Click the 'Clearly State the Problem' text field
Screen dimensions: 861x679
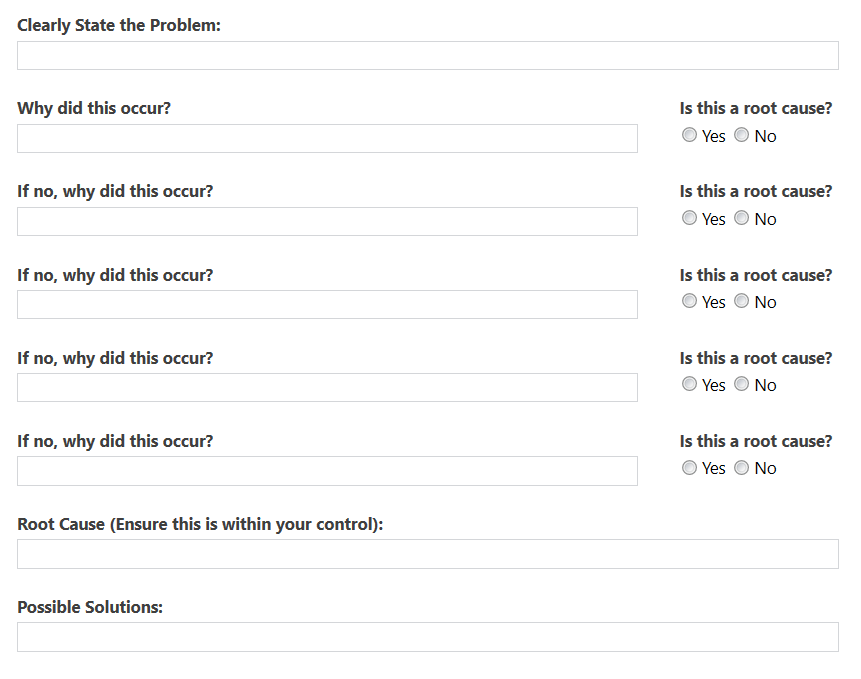click(x=428, y=55)
